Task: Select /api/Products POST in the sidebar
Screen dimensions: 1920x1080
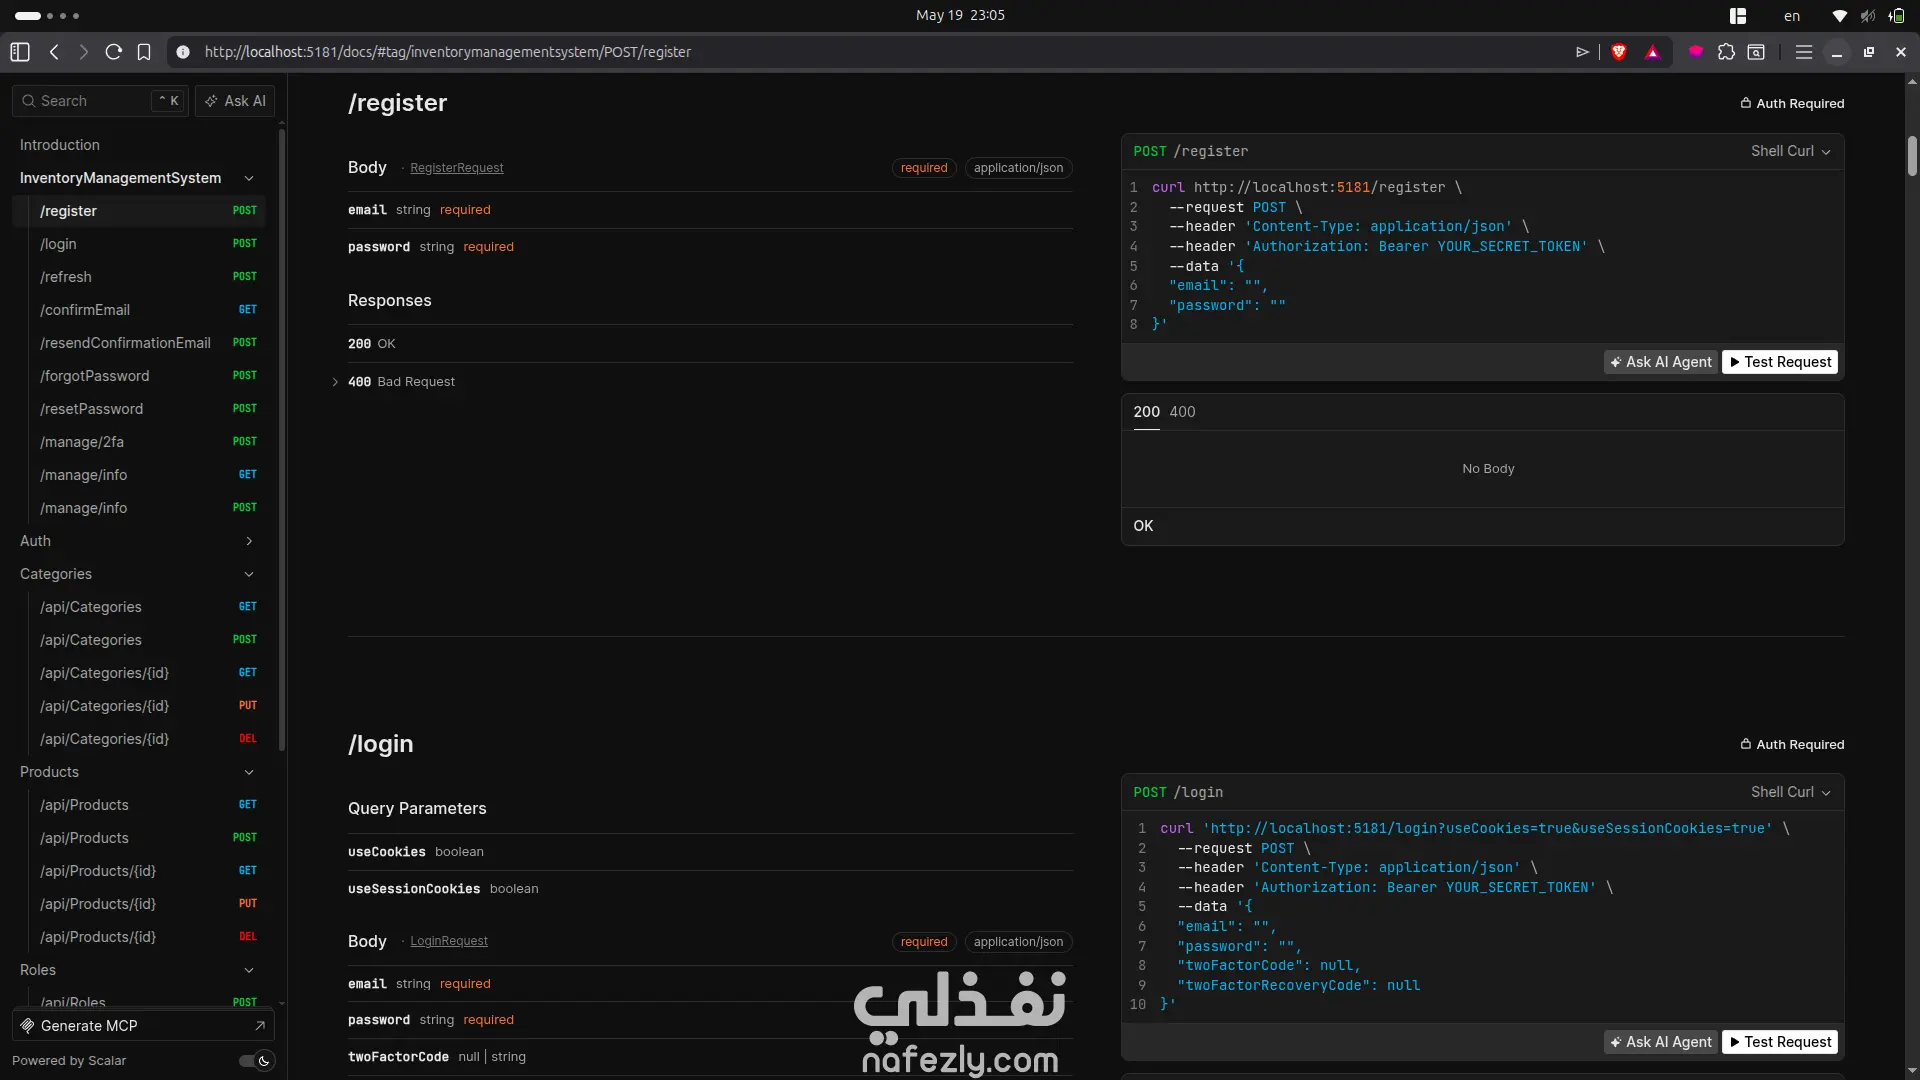Action: click(x=139, y=838)
